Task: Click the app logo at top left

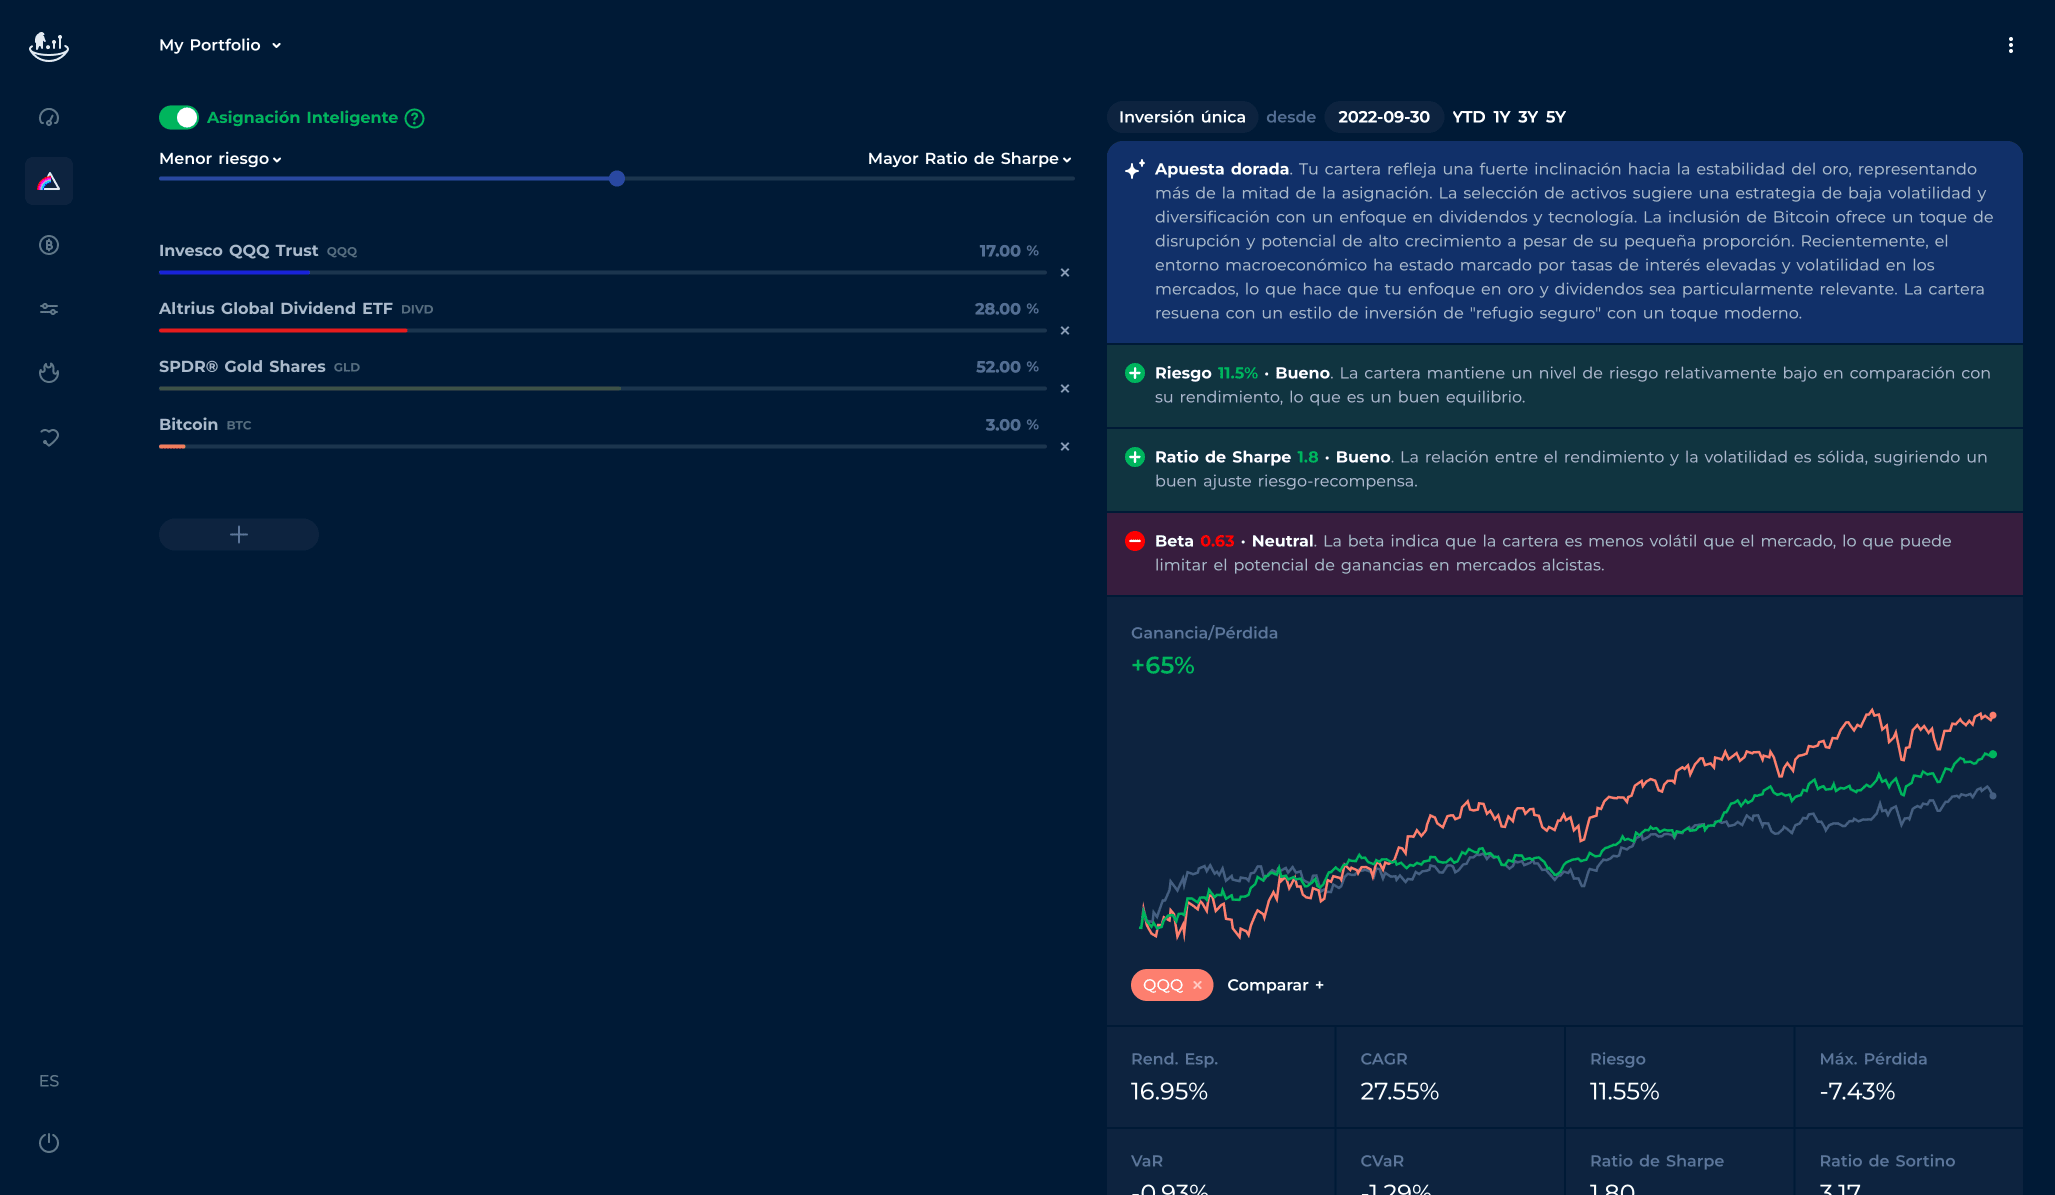Action: [49, 46]
